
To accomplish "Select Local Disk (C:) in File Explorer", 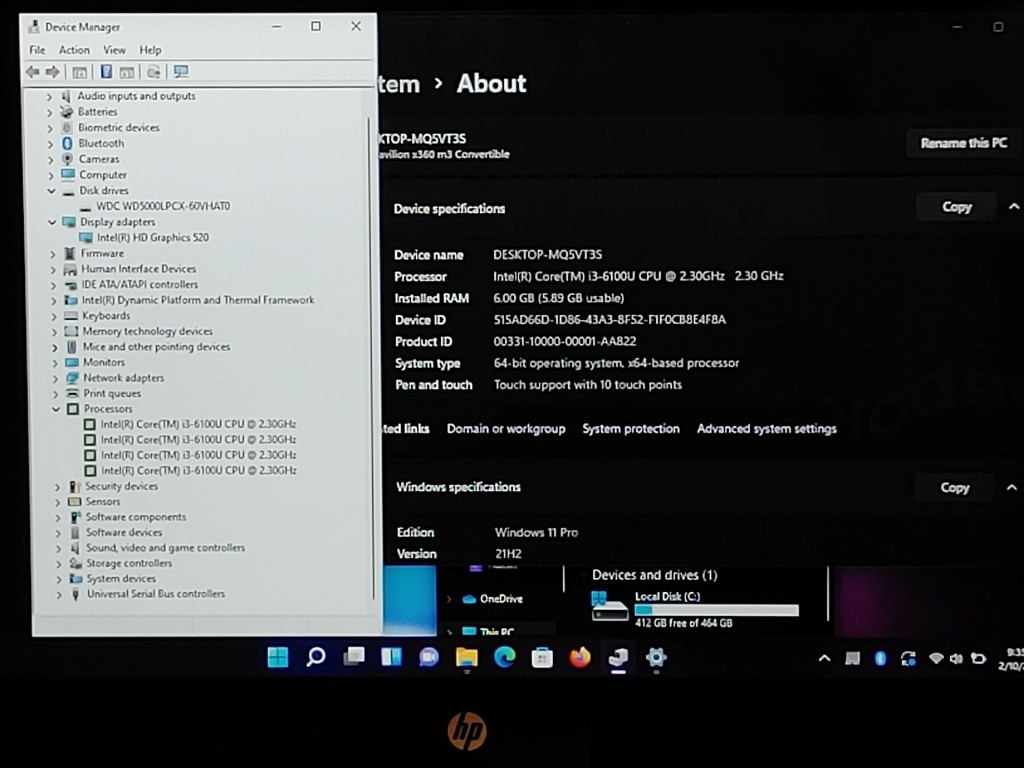I will 695,609.
